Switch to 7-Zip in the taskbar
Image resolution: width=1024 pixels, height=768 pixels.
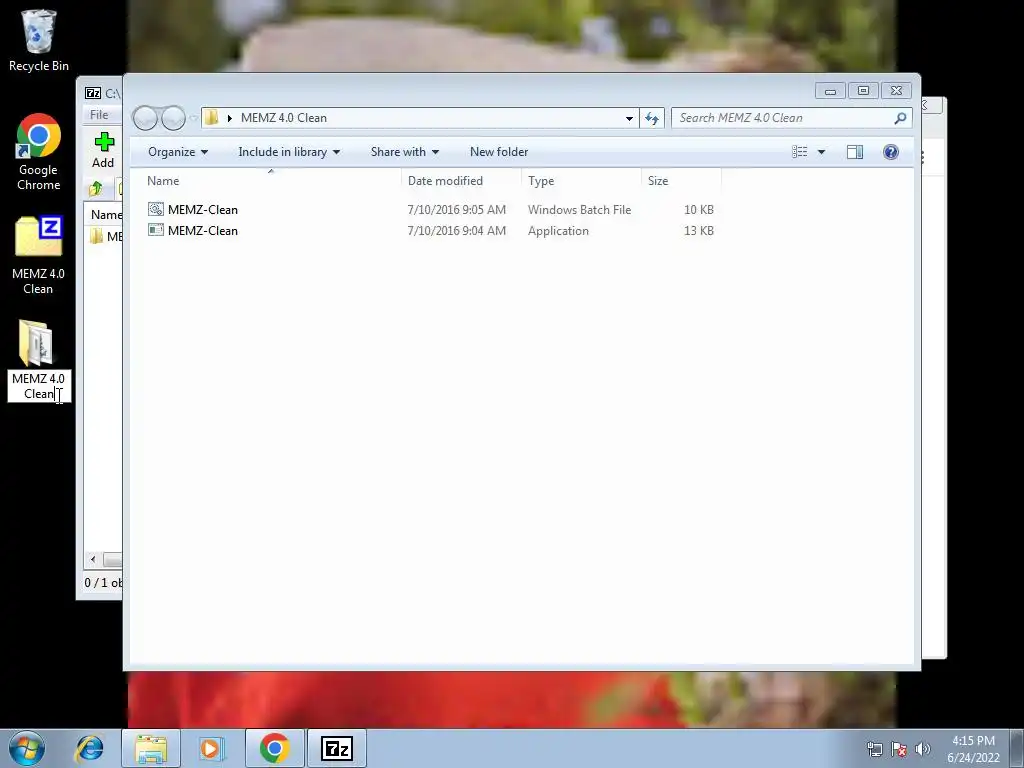click(x=337, y=748)
